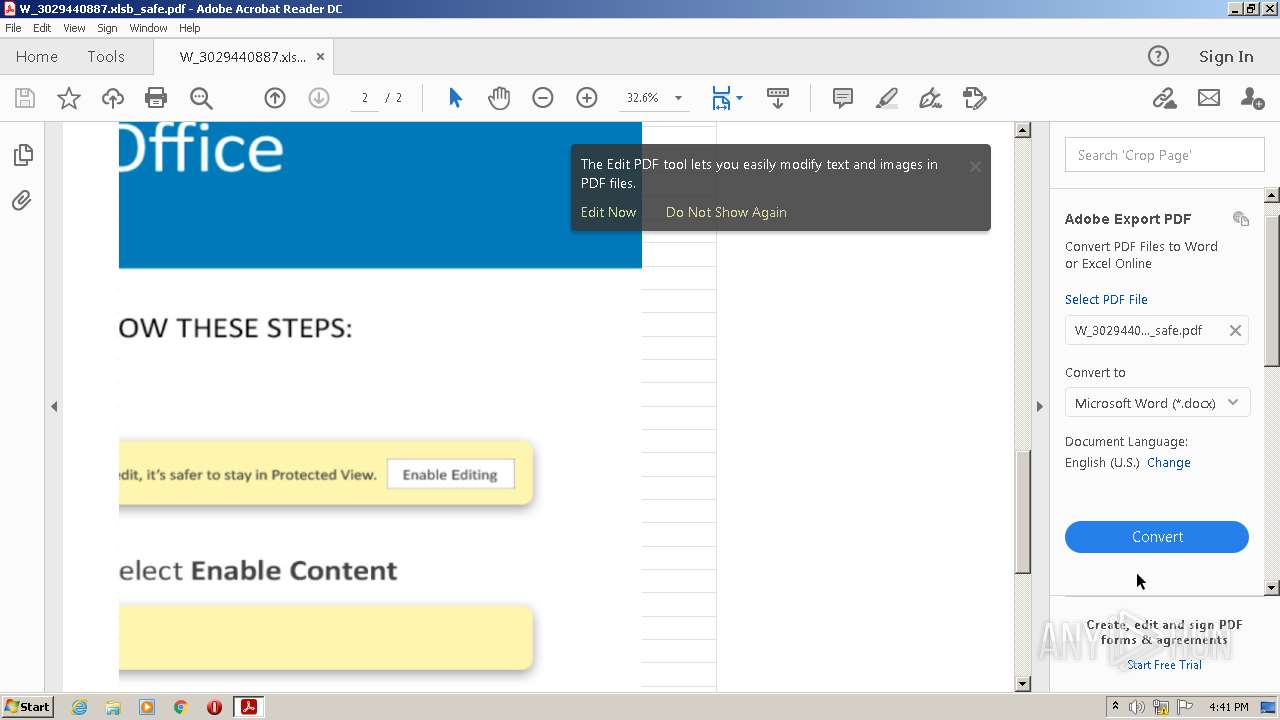Go to the previous page with the up arrow
Screen dimensions: 1280x720
coord(275,98)
